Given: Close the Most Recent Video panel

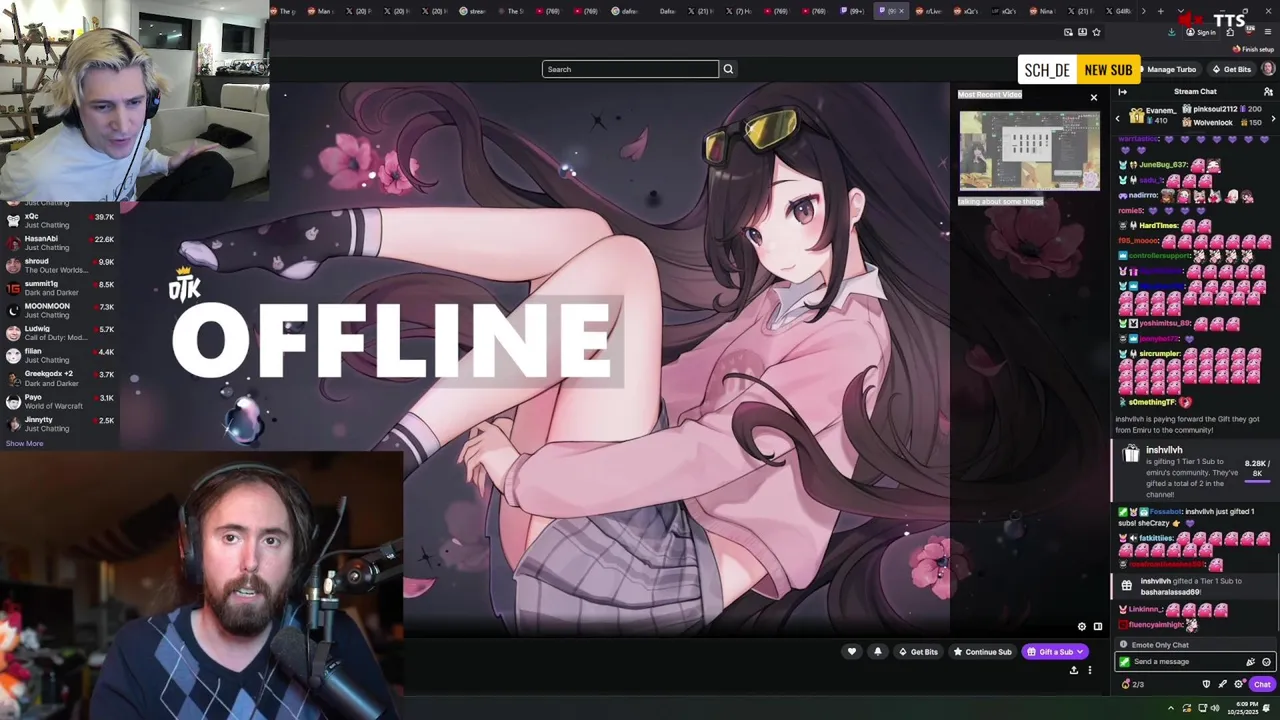Looking at the screenshot, I should pyautogui.click(x=1093, y=97).
